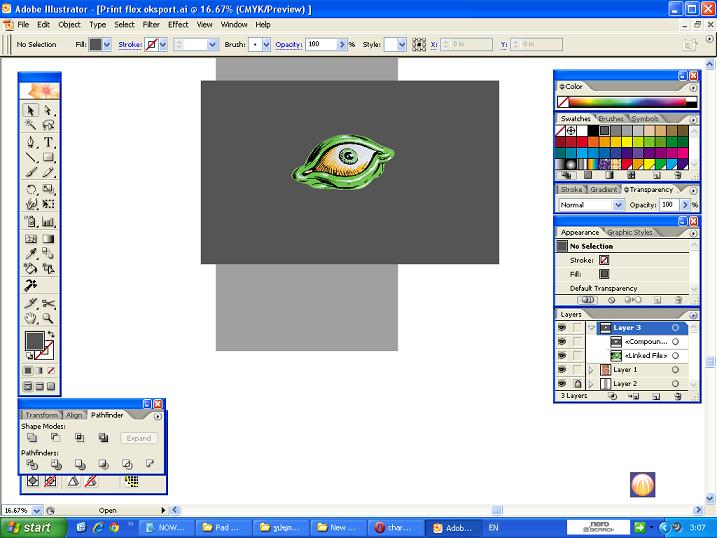The image size is (717, 538).
Task: Switch to the Brushes tab
Action: [611, 118]
